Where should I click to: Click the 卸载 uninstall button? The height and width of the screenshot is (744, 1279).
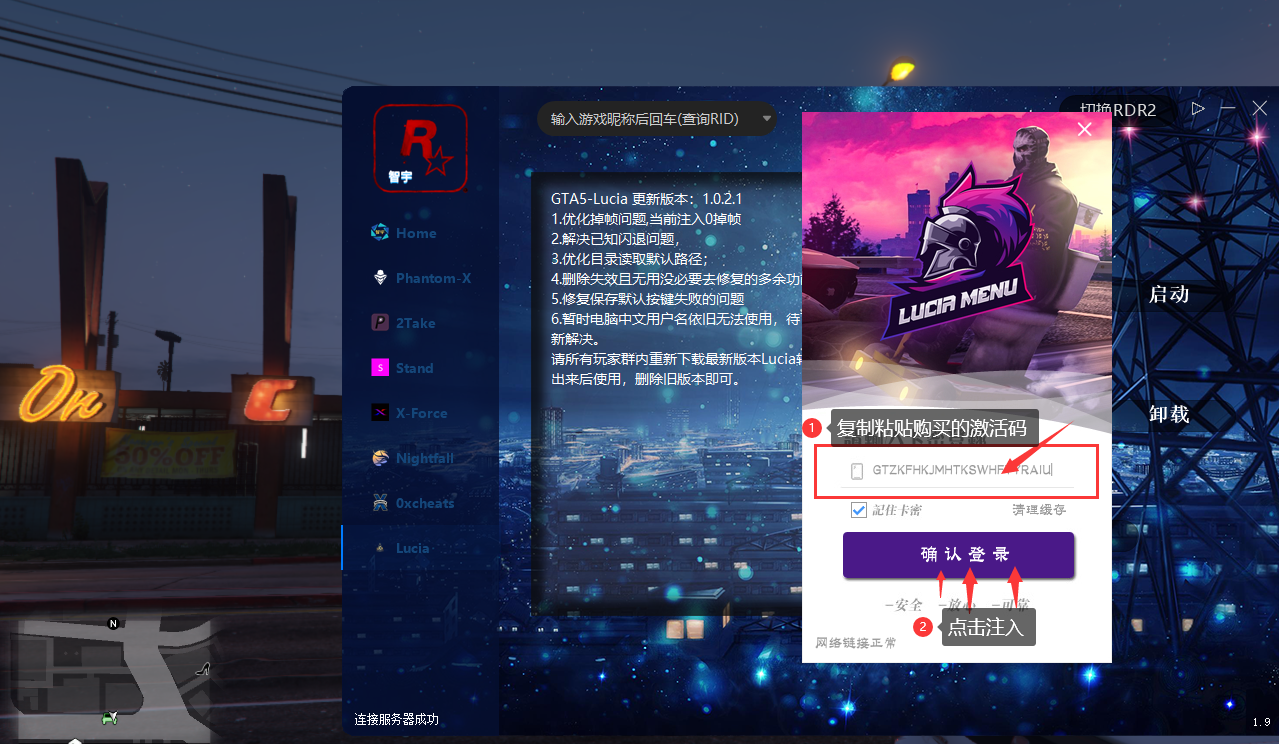(x=1168, y=414)
